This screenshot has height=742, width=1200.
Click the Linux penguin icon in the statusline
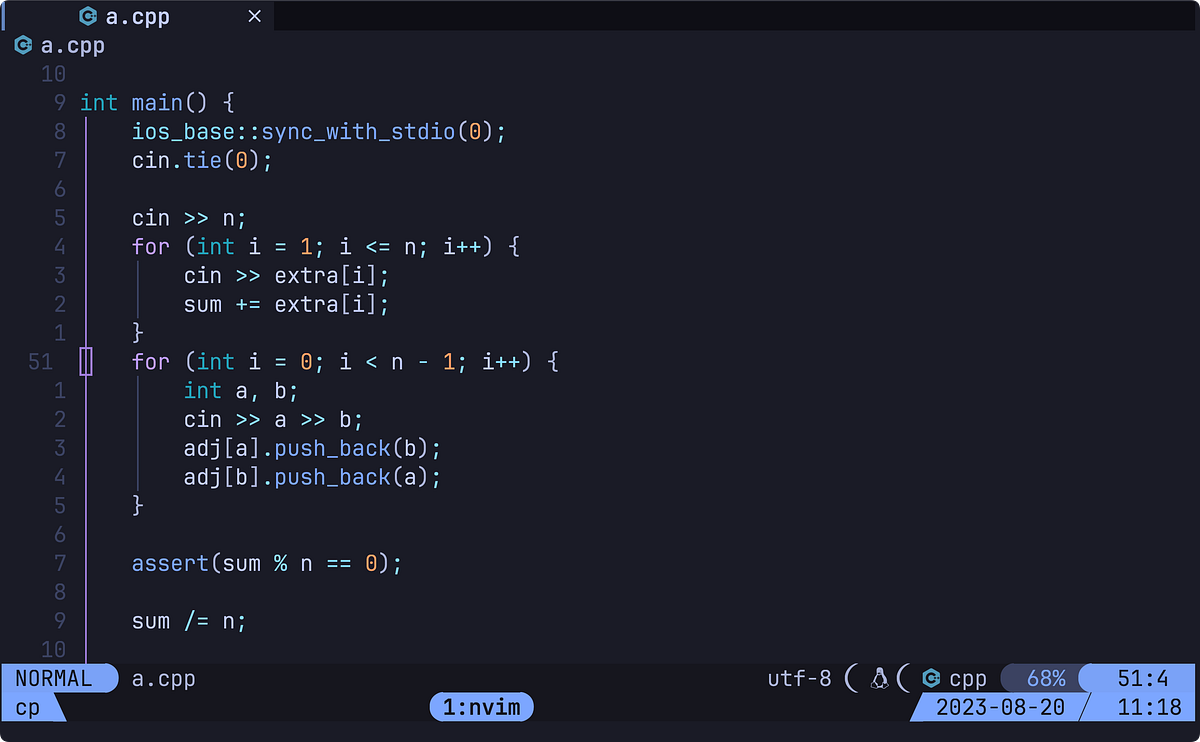coord(878,678)
